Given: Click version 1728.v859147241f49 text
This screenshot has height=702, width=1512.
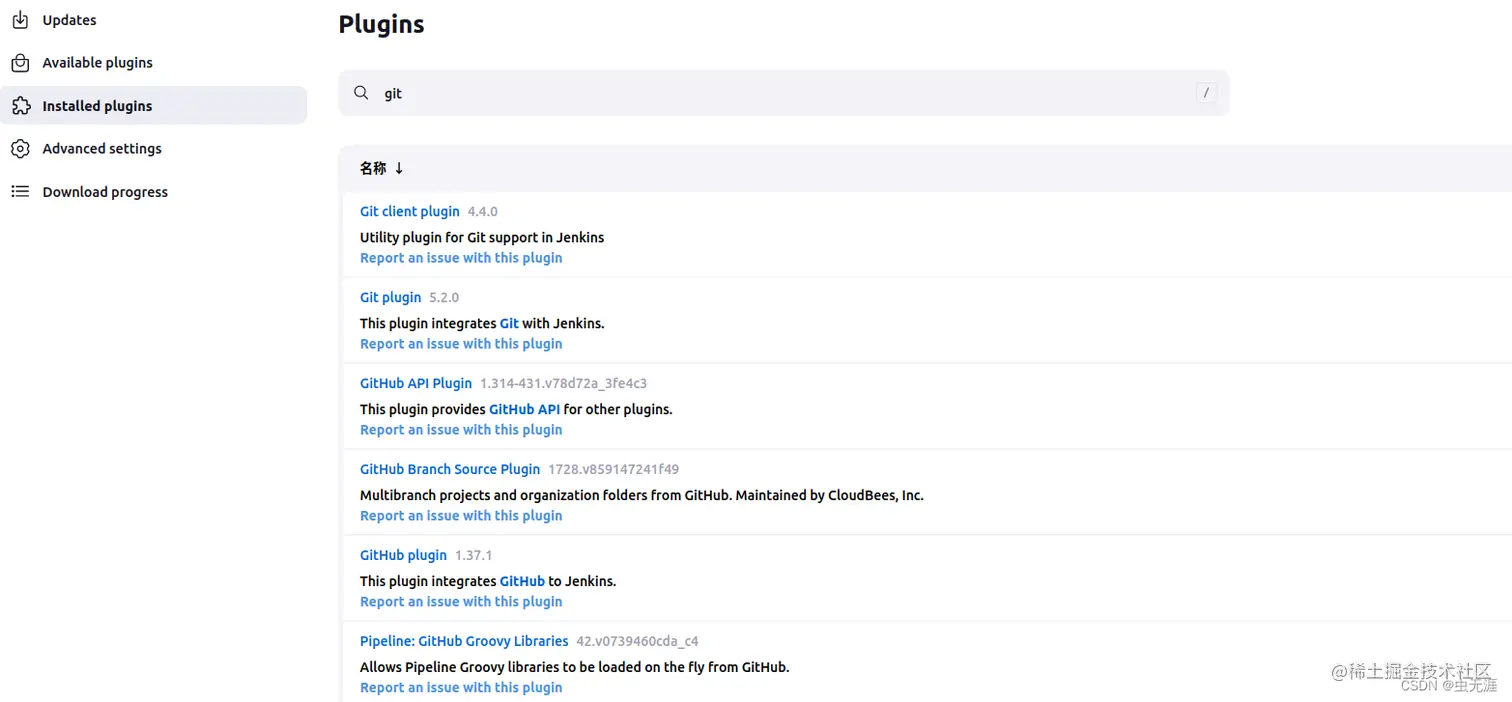Looking at the screenshot, I should coord(614,470).
